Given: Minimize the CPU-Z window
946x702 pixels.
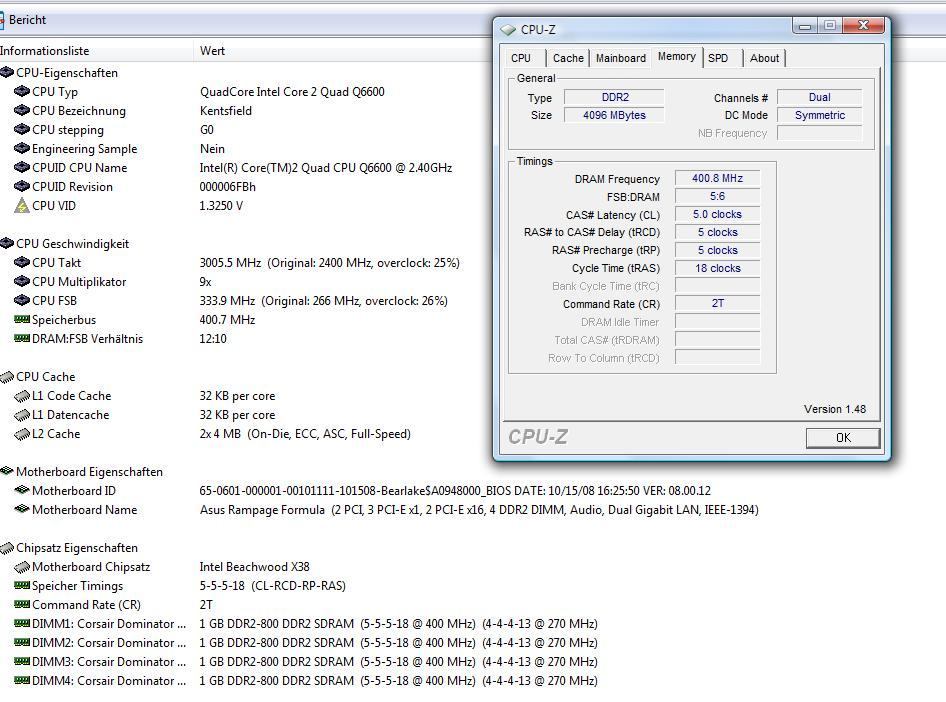Looking at the screenshot, I should (805, 25).
